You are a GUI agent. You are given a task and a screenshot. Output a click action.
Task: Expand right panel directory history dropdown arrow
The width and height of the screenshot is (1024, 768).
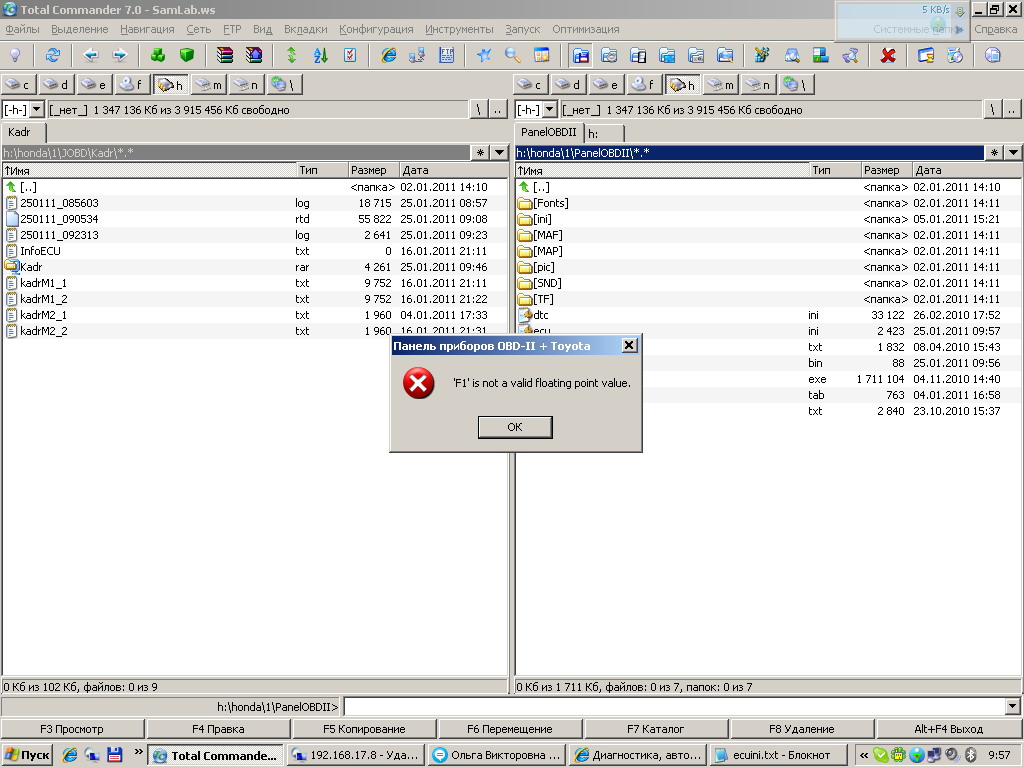(x=1014, y=153)
